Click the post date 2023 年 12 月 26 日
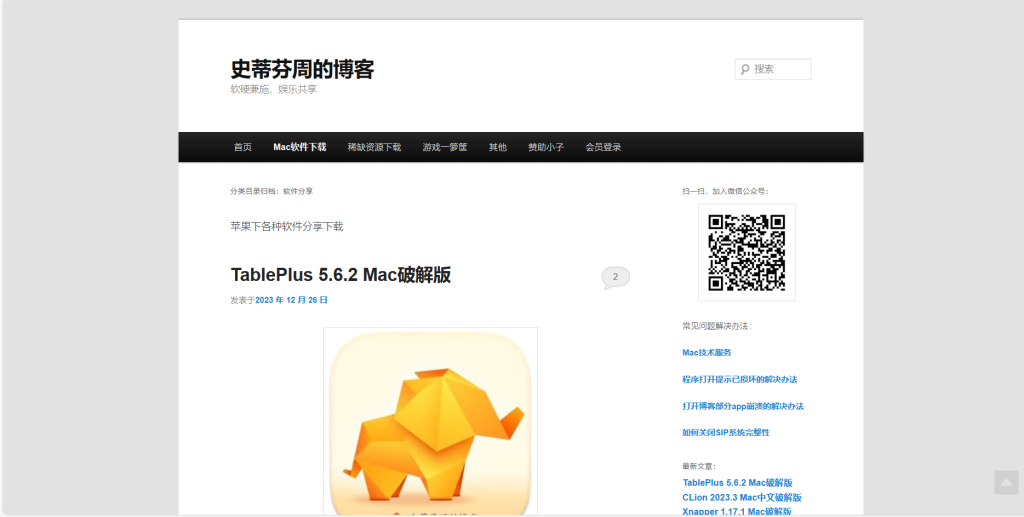The height and width of the screenshot is (517, 1024). point(291,300)
